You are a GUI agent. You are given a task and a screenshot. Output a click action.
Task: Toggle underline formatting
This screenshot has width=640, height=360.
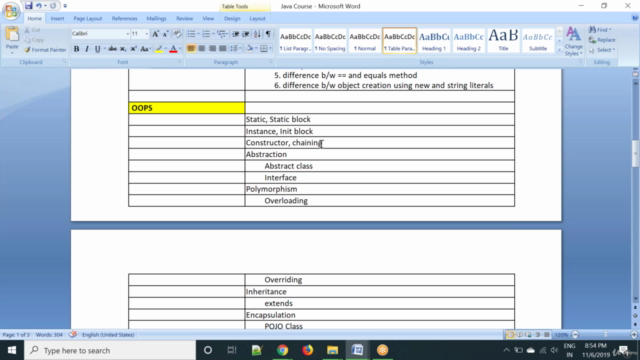[97, 49]
